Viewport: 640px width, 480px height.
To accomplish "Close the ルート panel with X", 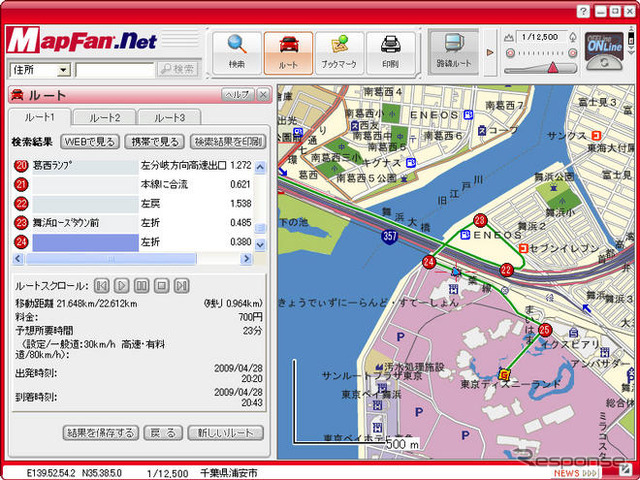I will [263, 95].
